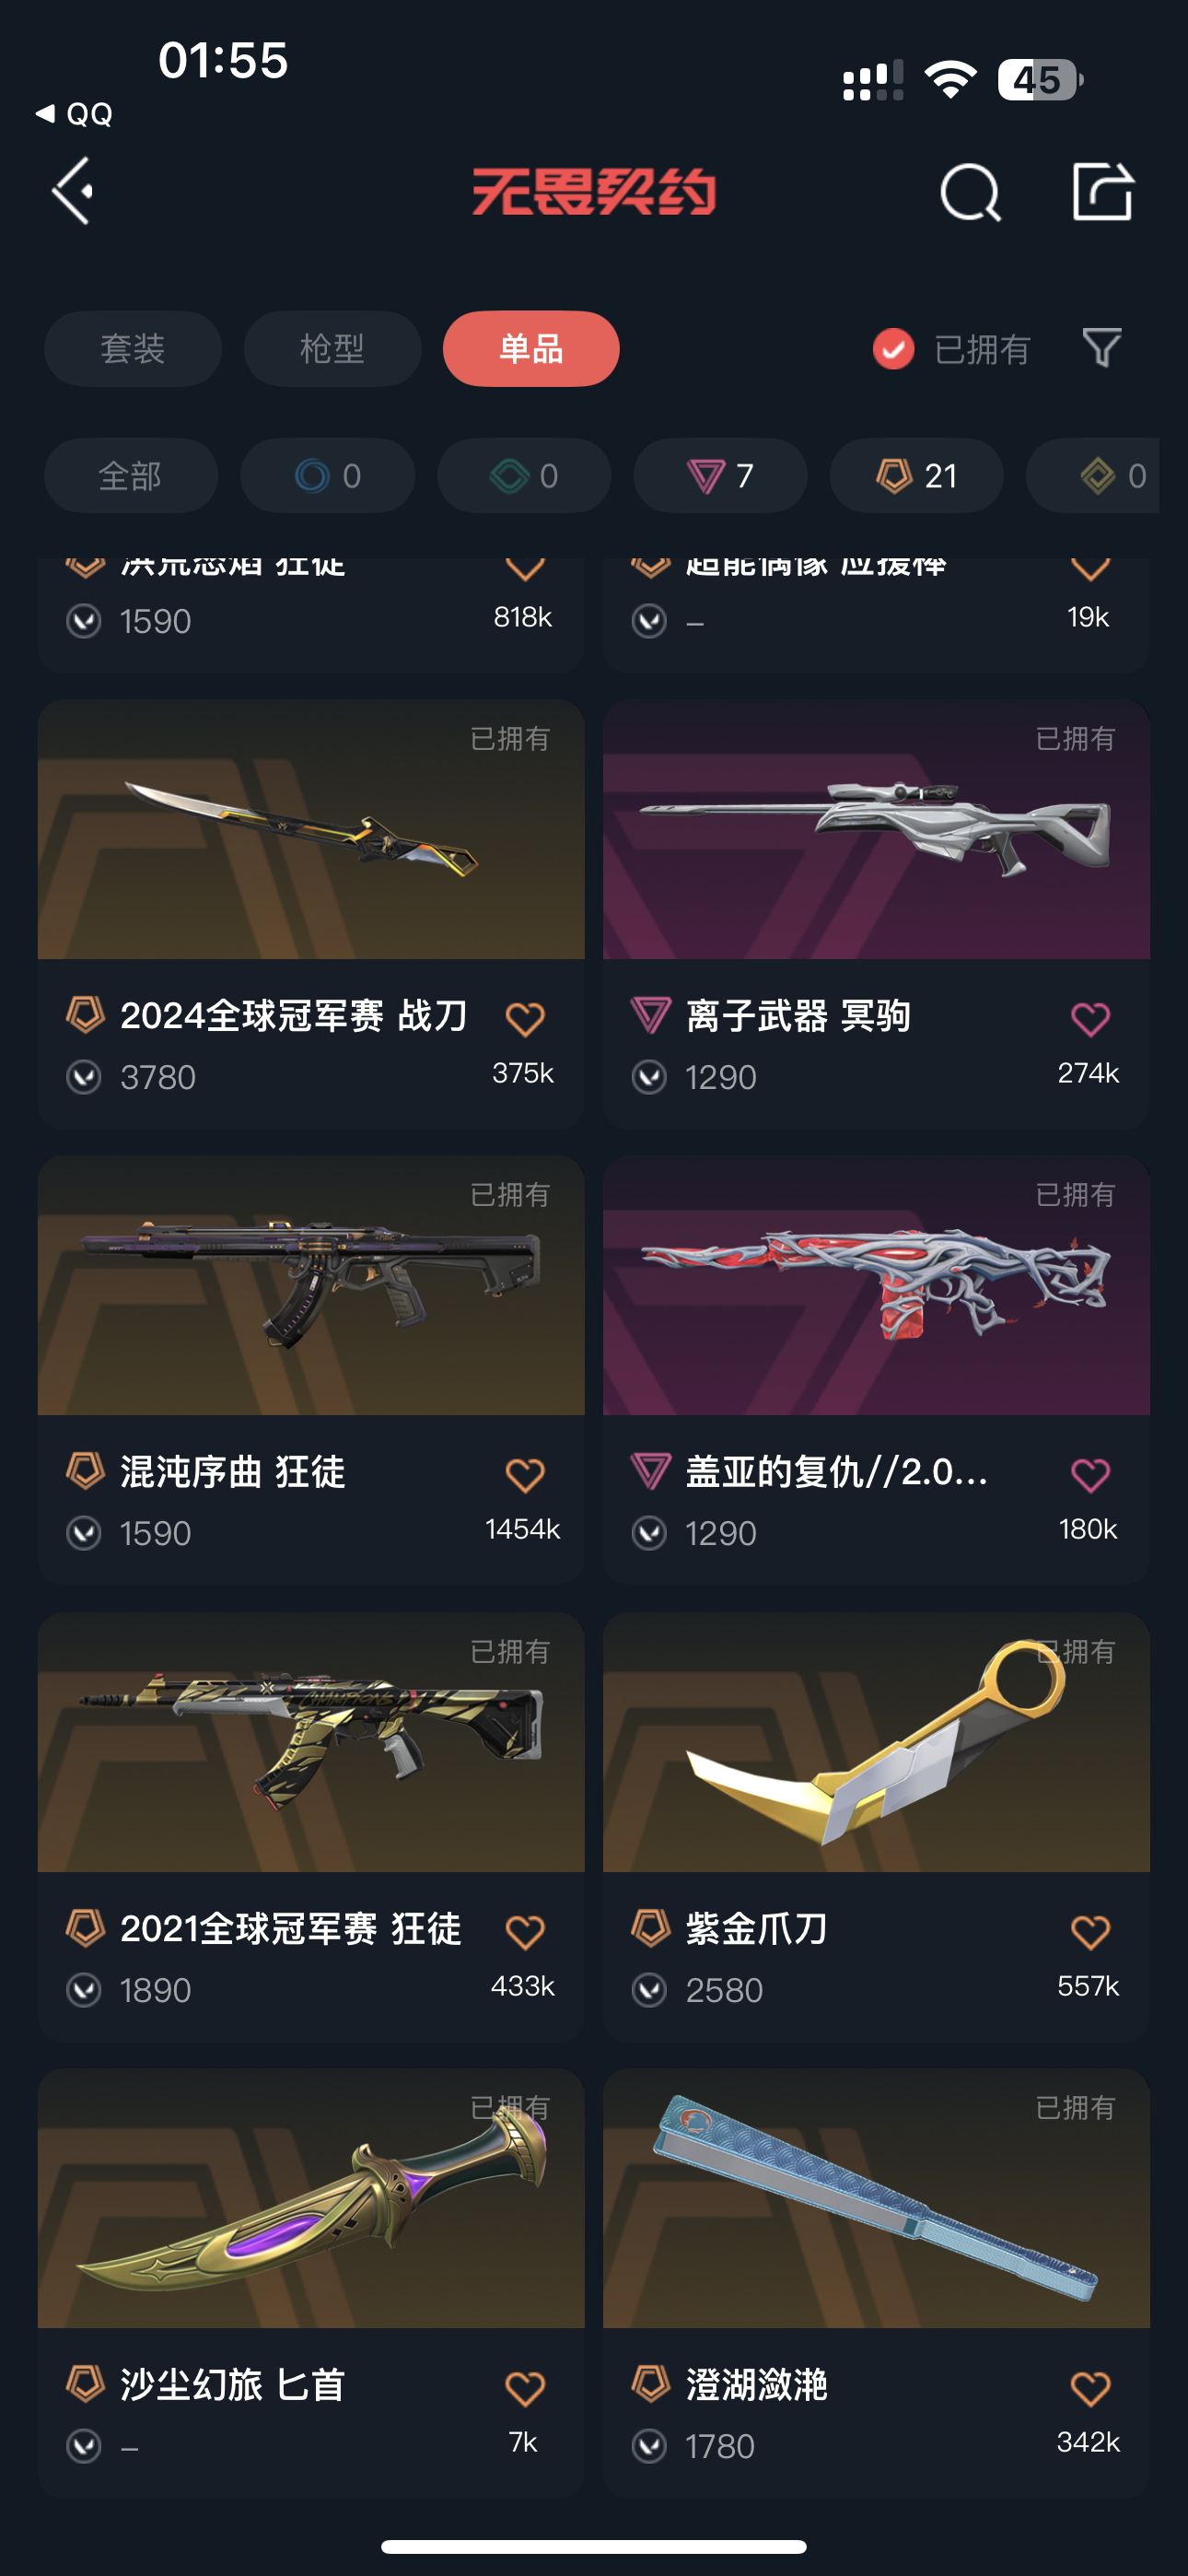
Task: Open the search magnifier icon
Action: pos(970,191)
